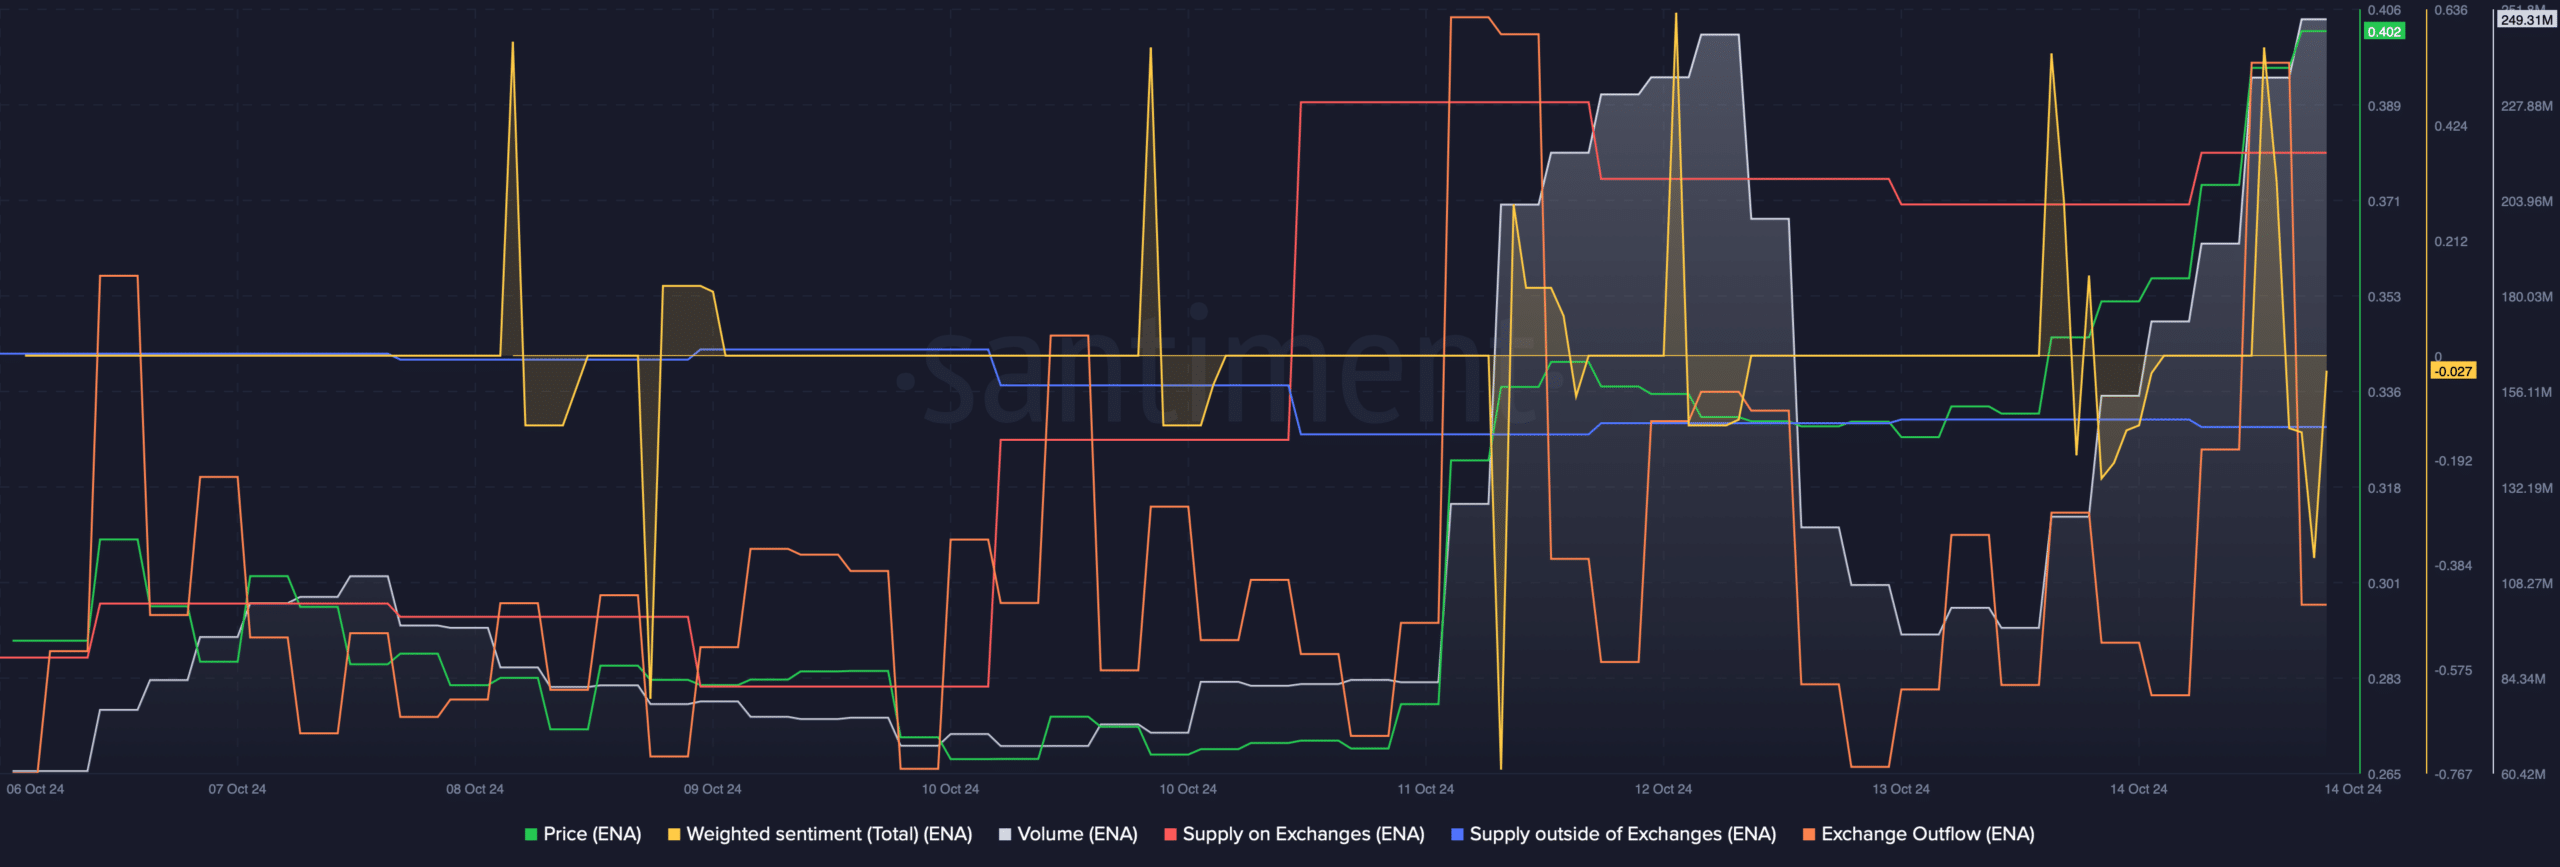2560x867 pixels.
Task: Click the gray Volume (ENA) legend swatch
Action: pos(1005,834)
